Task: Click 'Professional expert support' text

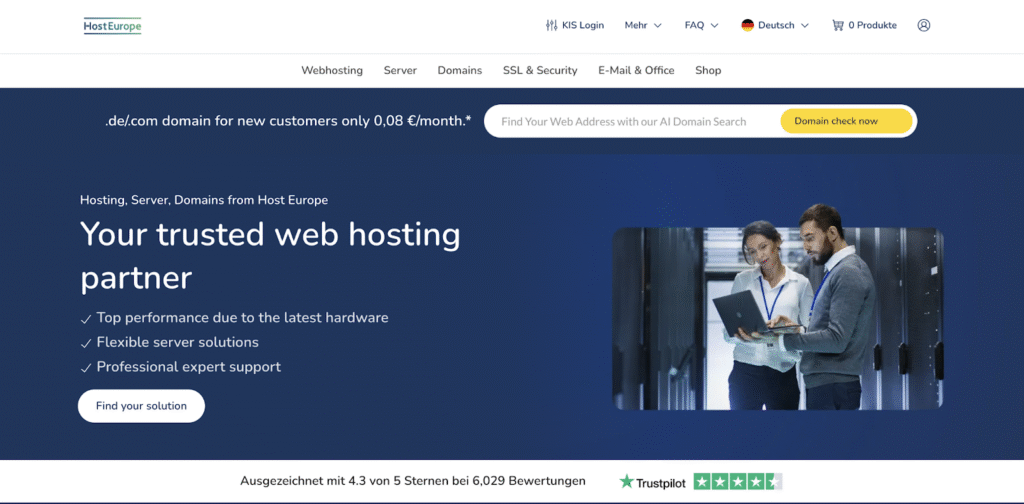Action: tap(189, 367)
